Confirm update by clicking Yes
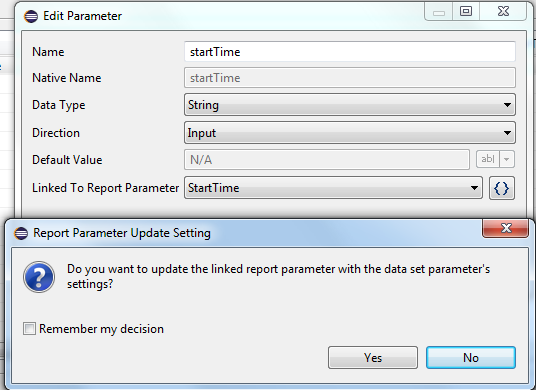This screenshot has width=536, height=390. pyautogui.click(x=373, y=358)
